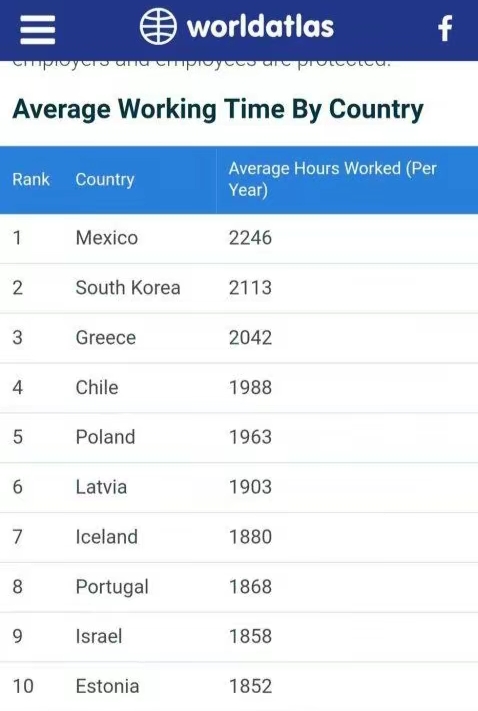
Task: Select the South Korea country cell
Action: (x=128, y=288)
